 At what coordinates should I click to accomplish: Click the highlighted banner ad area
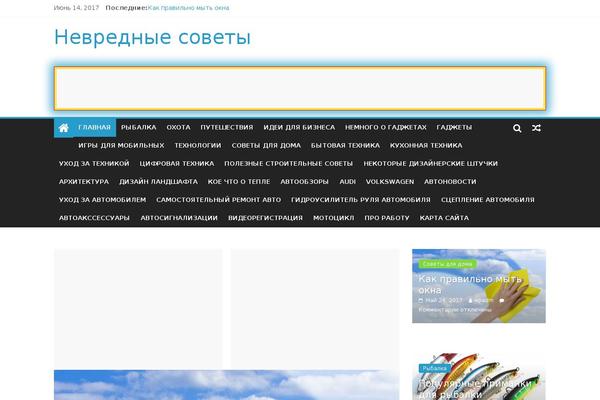(300, 88)
